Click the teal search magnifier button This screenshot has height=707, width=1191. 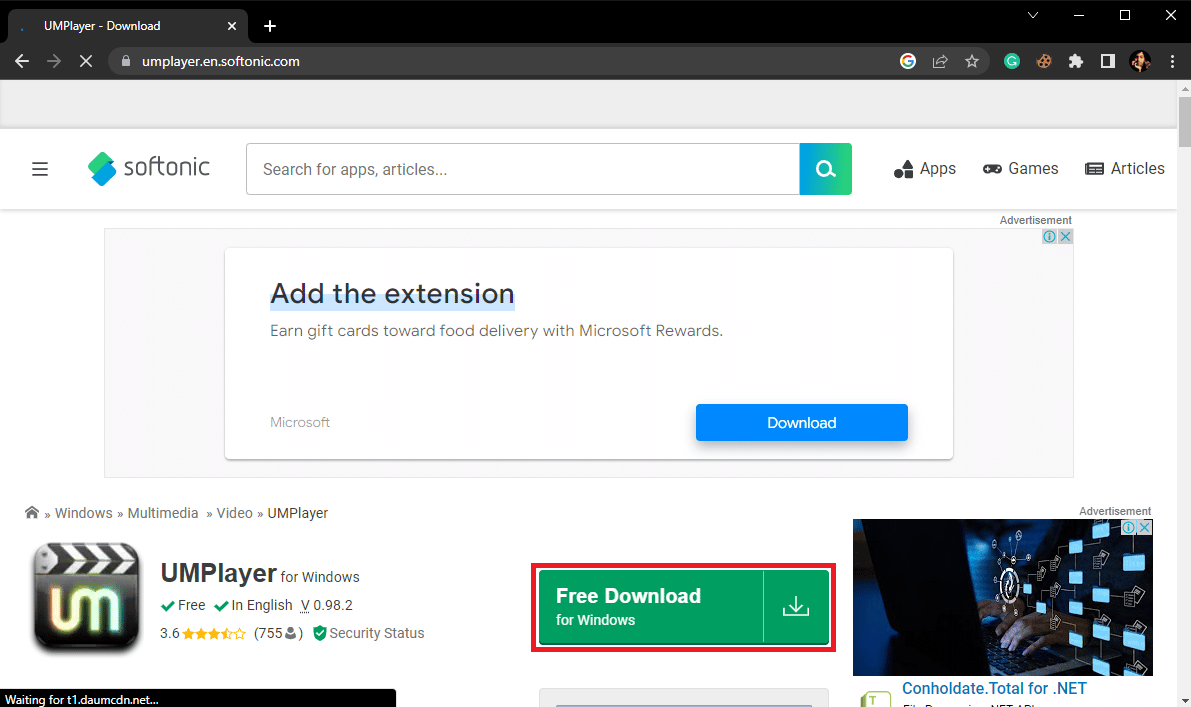pos(826,169)
